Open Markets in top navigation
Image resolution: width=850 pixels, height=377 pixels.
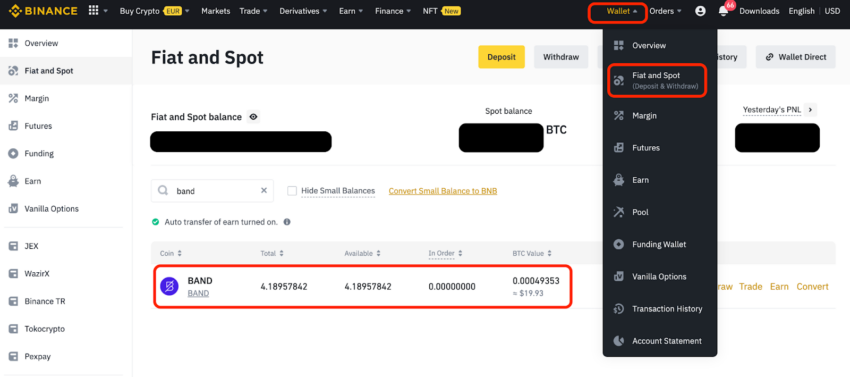pyautogui.click(x=216, y=11)
